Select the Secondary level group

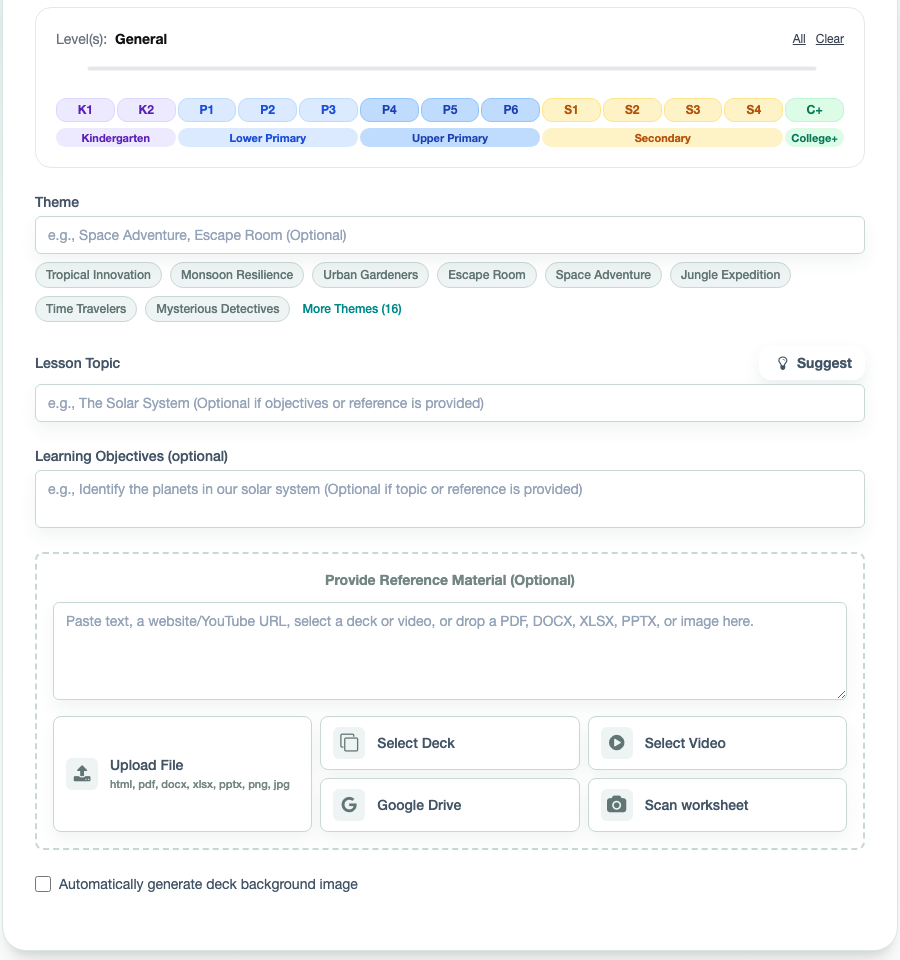pyautogui.click(x=662, y=138)
